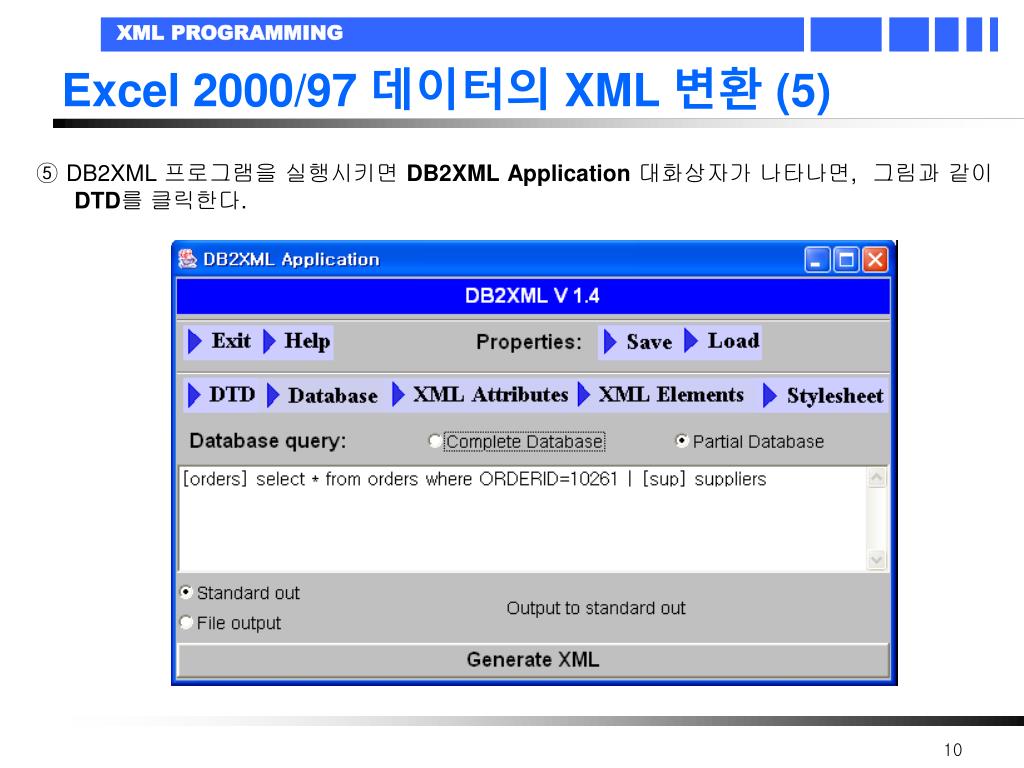This screenshot has height=768, width=1024.
Task: Click the 'Properties:' label
Action: [x=528, y=342]
